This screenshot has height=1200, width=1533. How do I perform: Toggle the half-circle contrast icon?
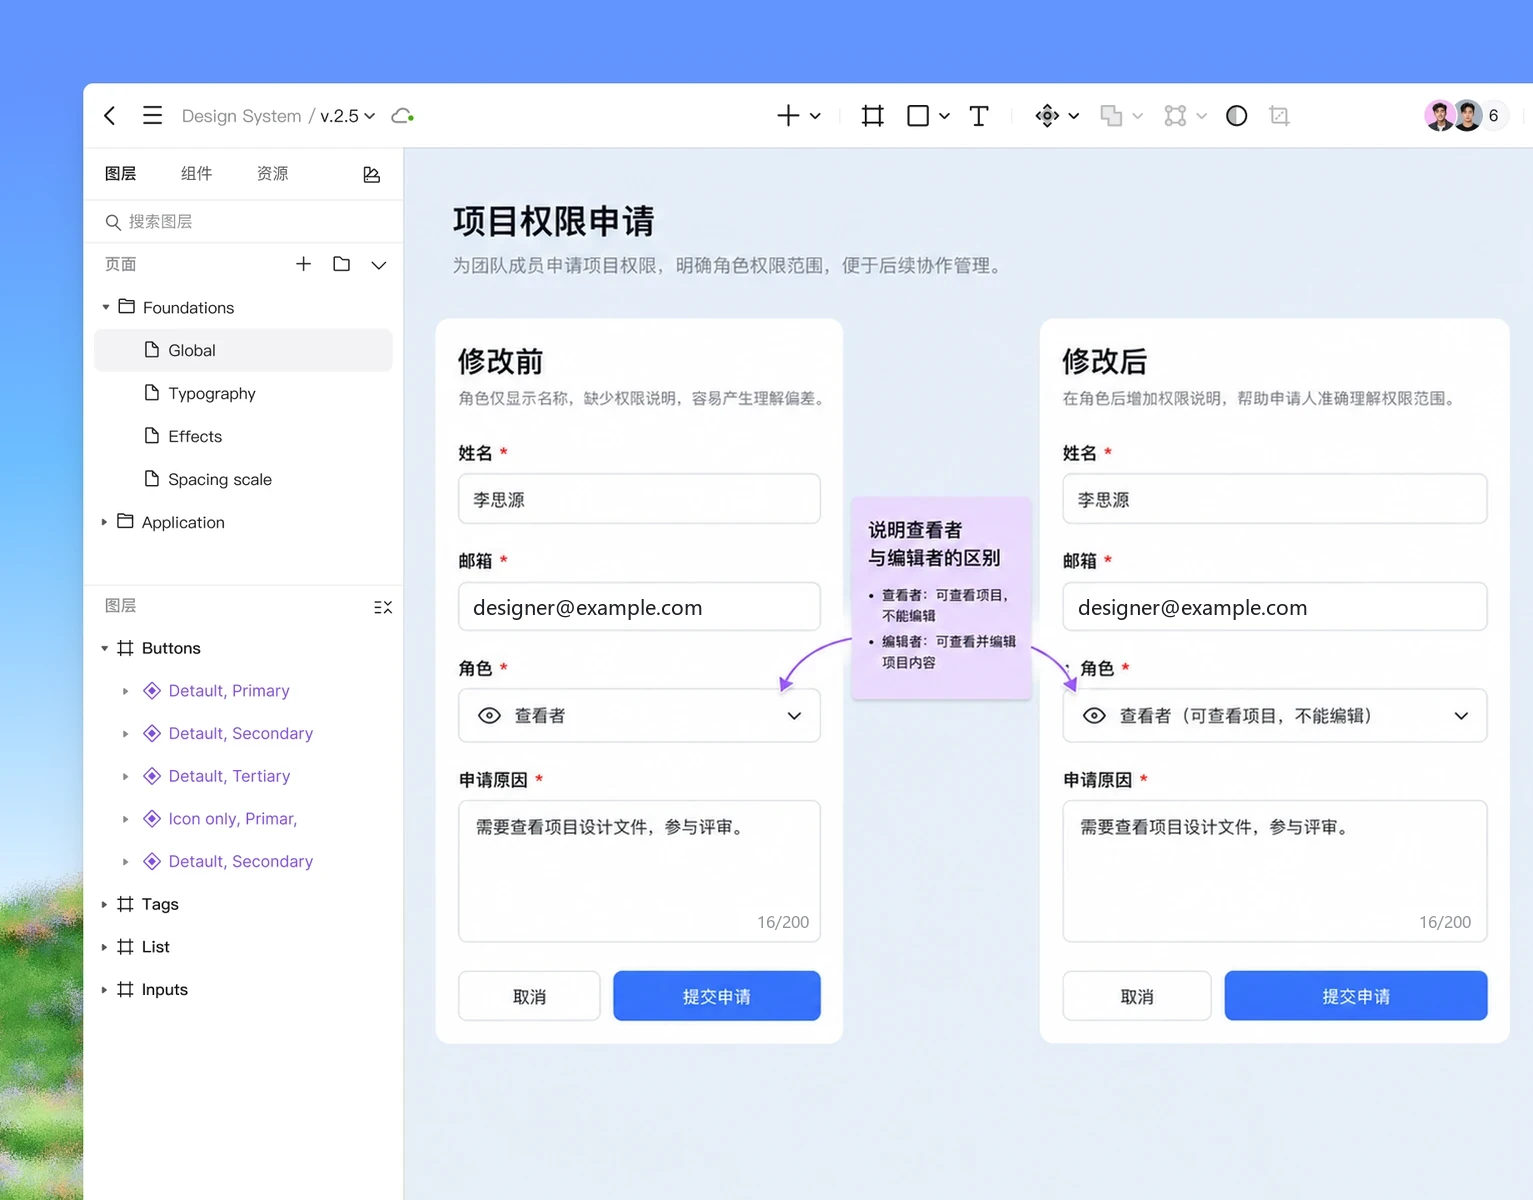tap(1237, 116)
